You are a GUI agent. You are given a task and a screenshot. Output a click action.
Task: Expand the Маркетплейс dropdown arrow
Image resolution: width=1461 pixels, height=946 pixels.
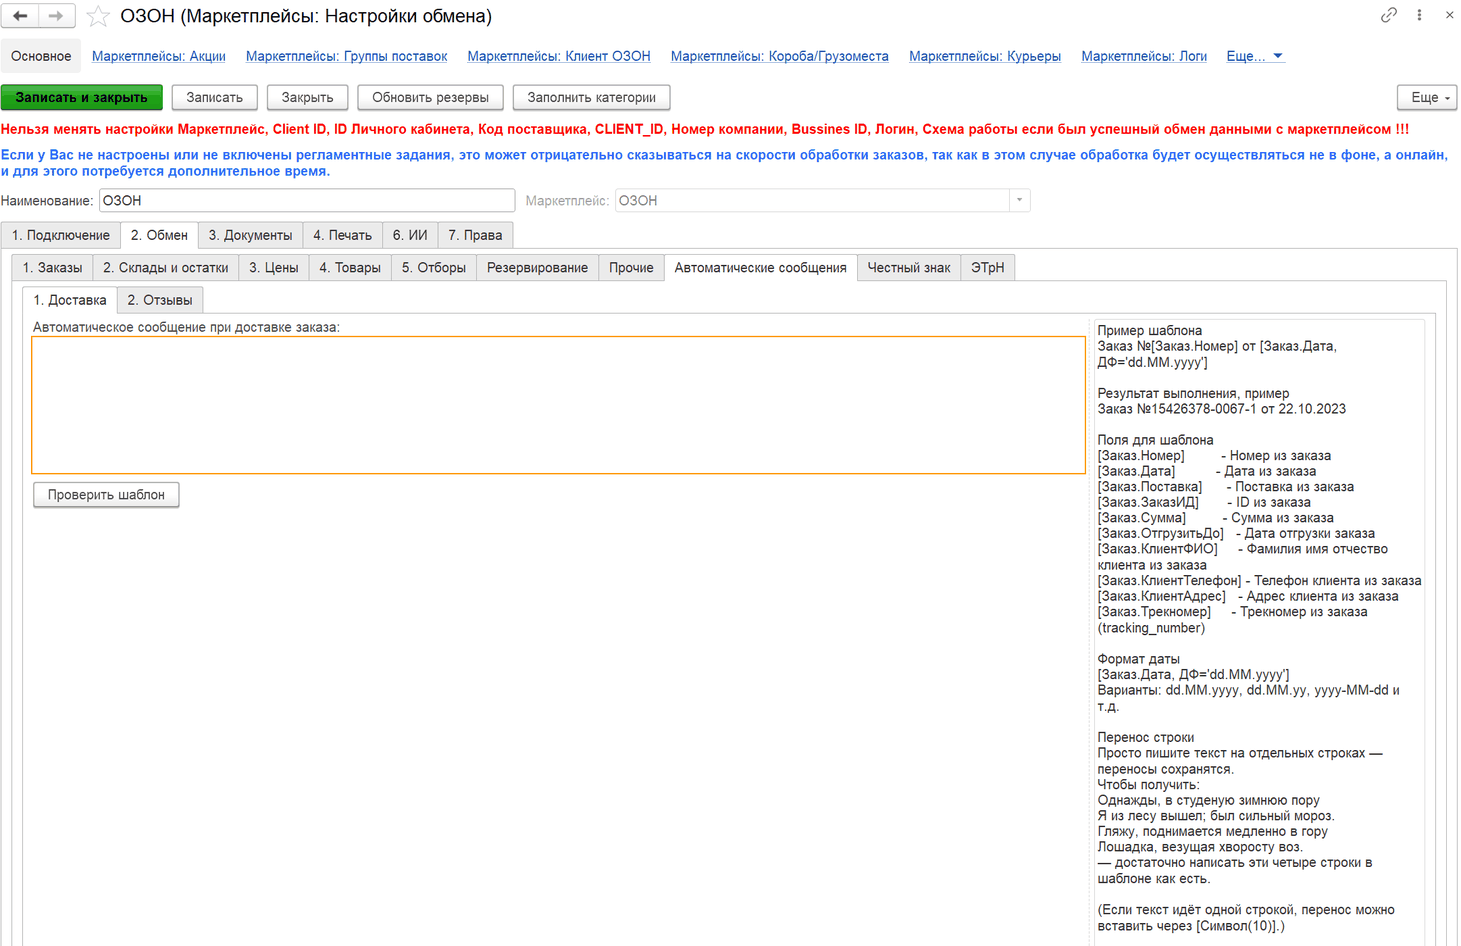(x=1019, y=200)
